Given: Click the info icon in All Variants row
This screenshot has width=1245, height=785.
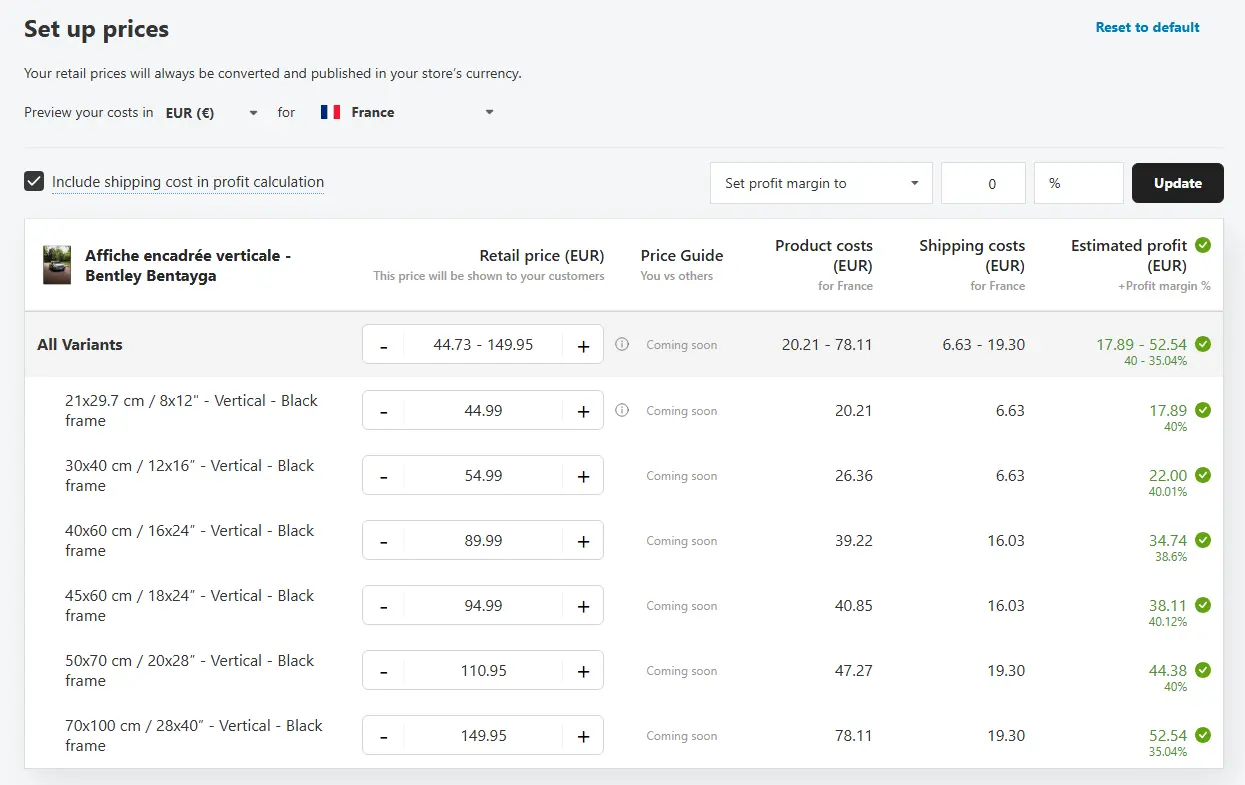Looking at the screenshot, I should point(622,345).
